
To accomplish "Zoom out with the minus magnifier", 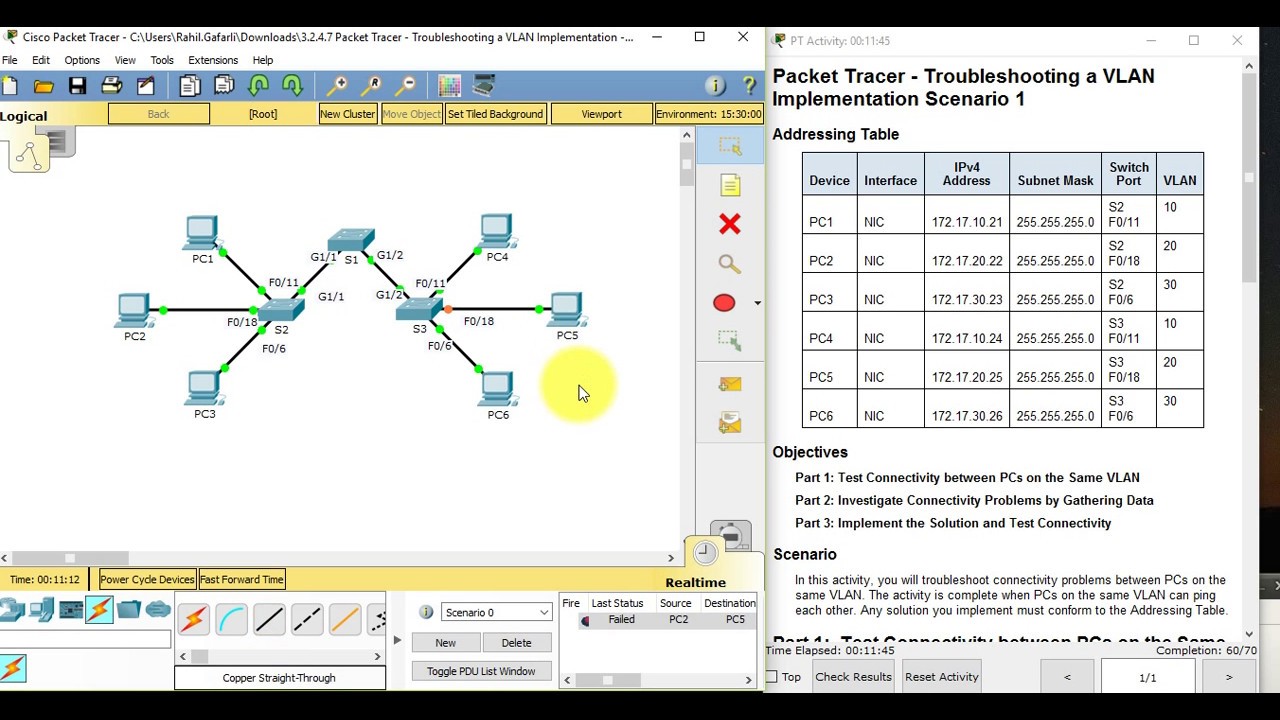I will coord(406,86).
